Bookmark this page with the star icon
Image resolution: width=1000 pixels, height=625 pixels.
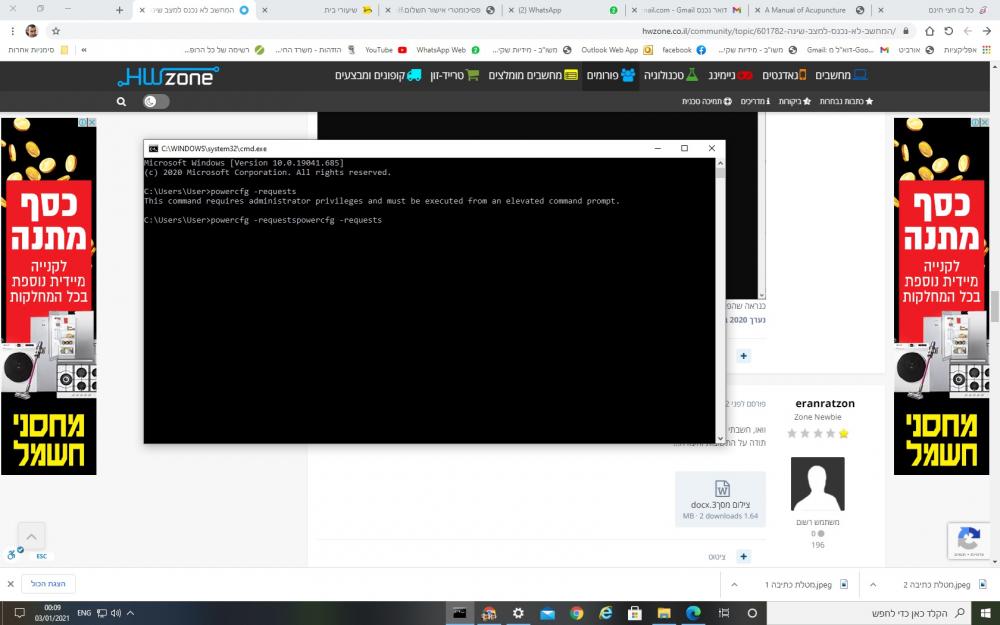point(56,31)
